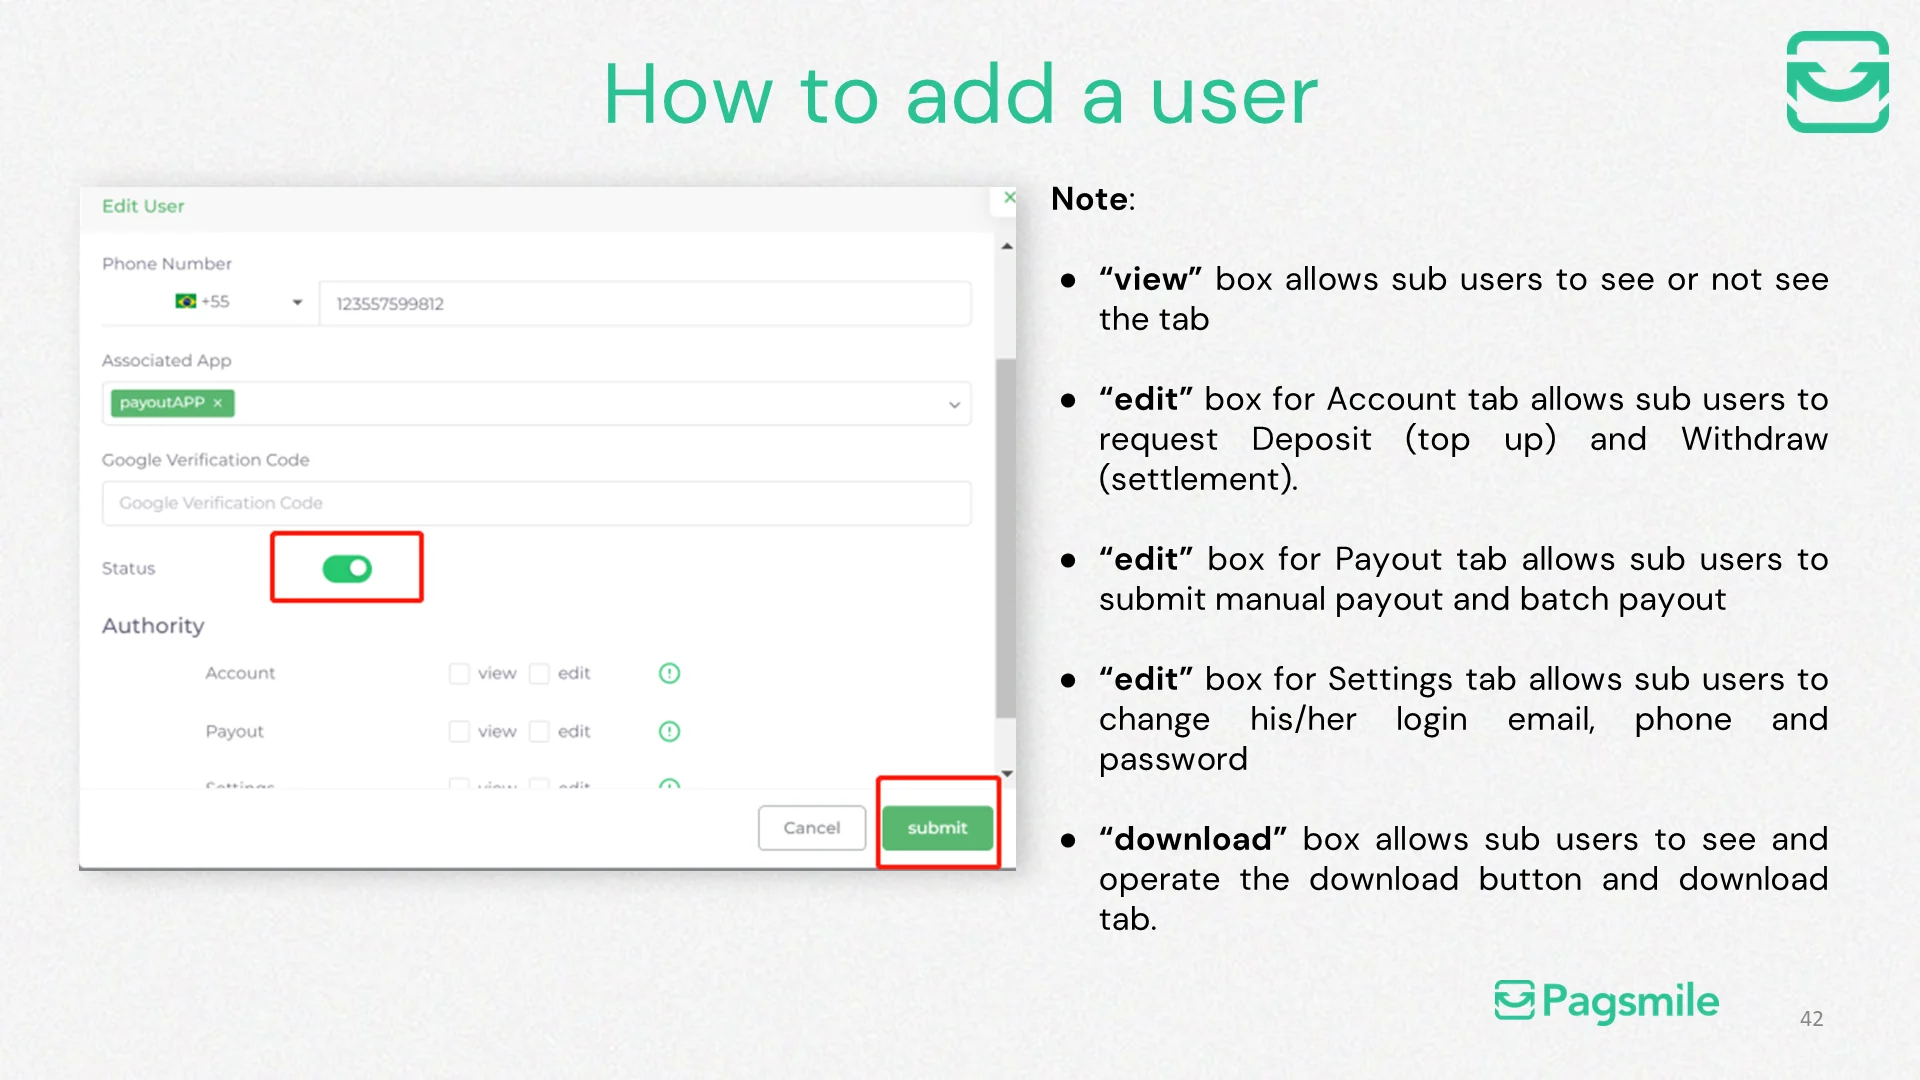Check the Payout view checkbox

[x=459, y=731]
